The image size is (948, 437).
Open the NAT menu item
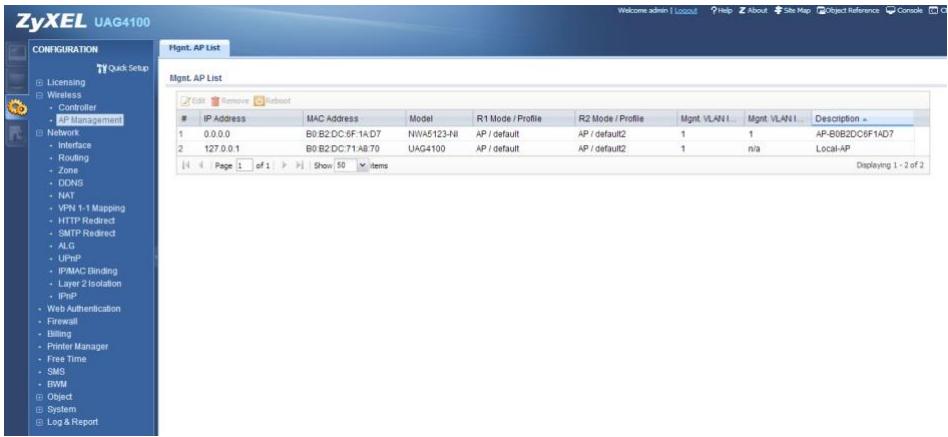(66, 195)
